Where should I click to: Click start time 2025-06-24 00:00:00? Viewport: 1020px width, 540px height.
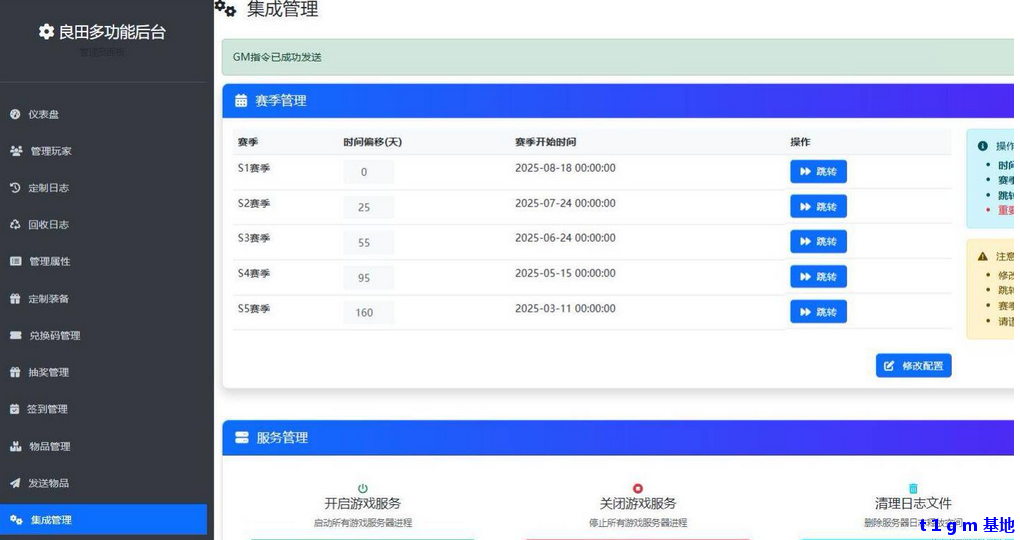[x=565, y=238]
